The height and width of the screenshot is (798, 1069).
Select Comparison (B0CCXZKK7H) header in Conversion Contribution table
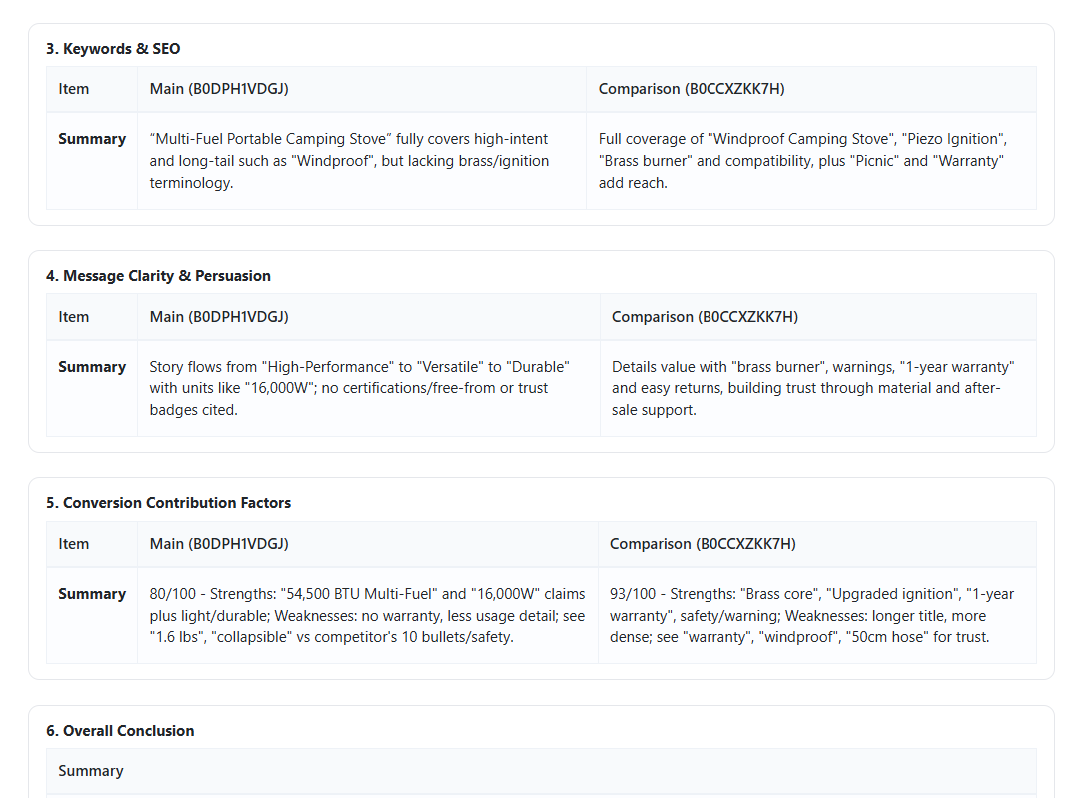coord(703,543)
